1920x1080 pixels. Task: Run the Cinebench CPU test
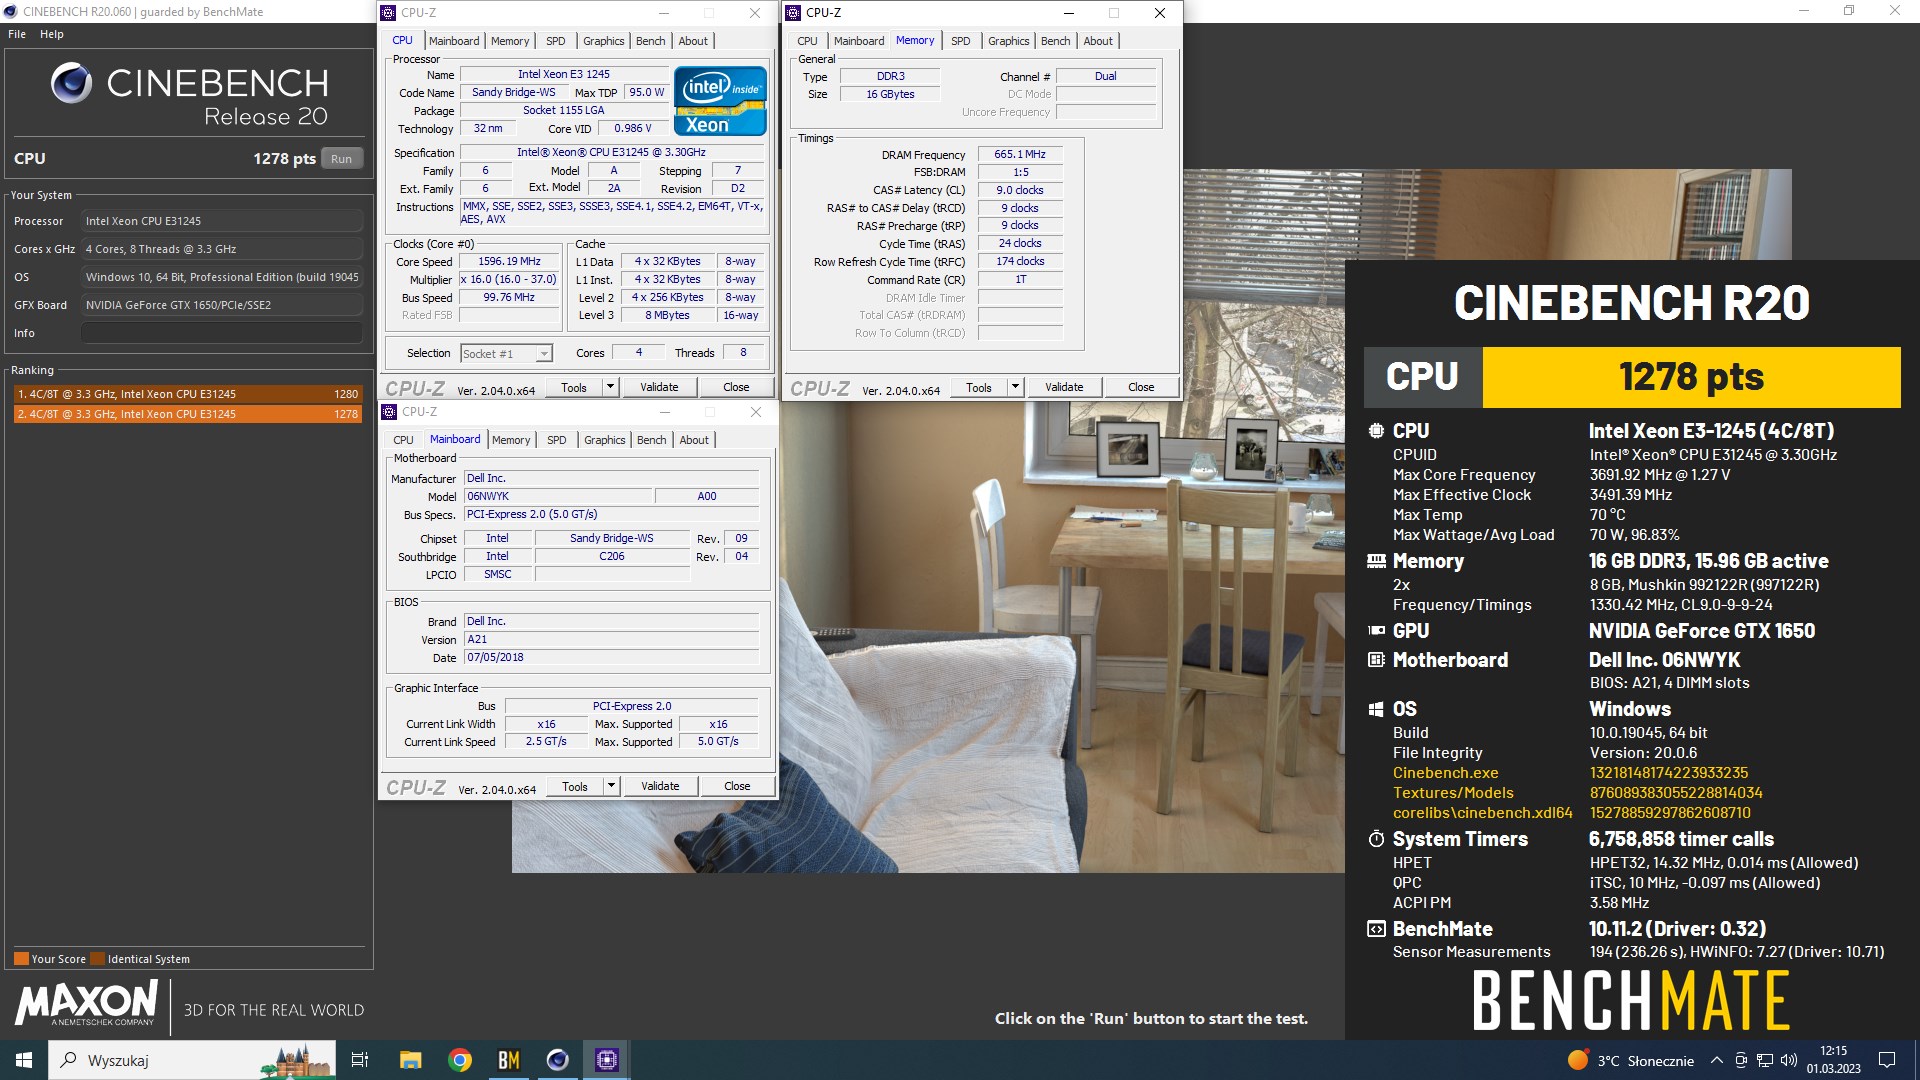(342, 159)
